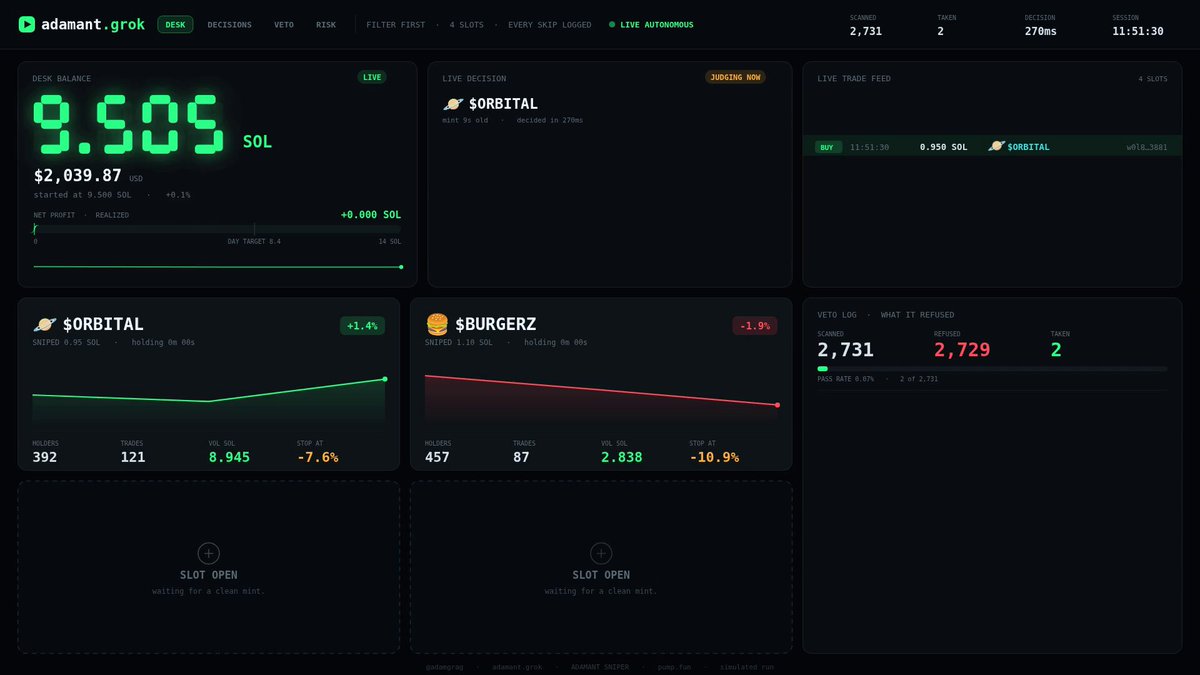Open the DESK tab
This screenshot has width=1200, height=675.
point(175,25)
